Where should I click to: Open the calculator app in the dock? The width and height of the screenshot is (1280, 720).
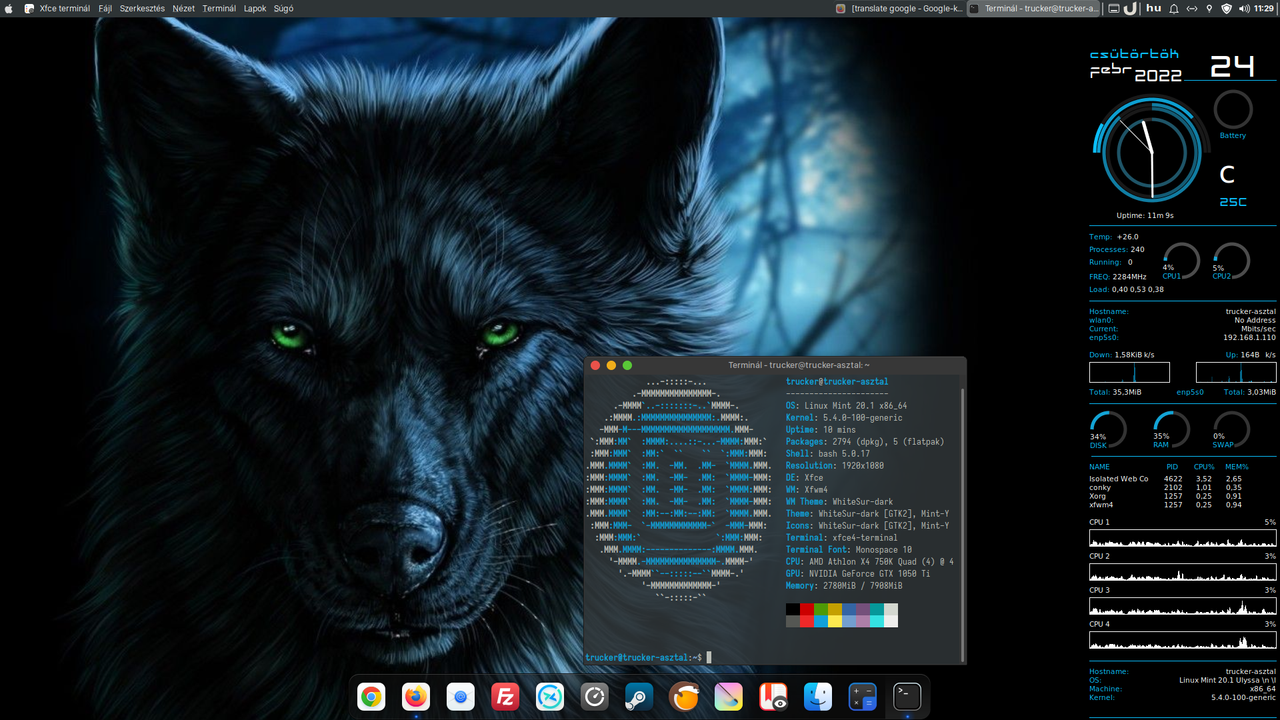coord(862,697)
